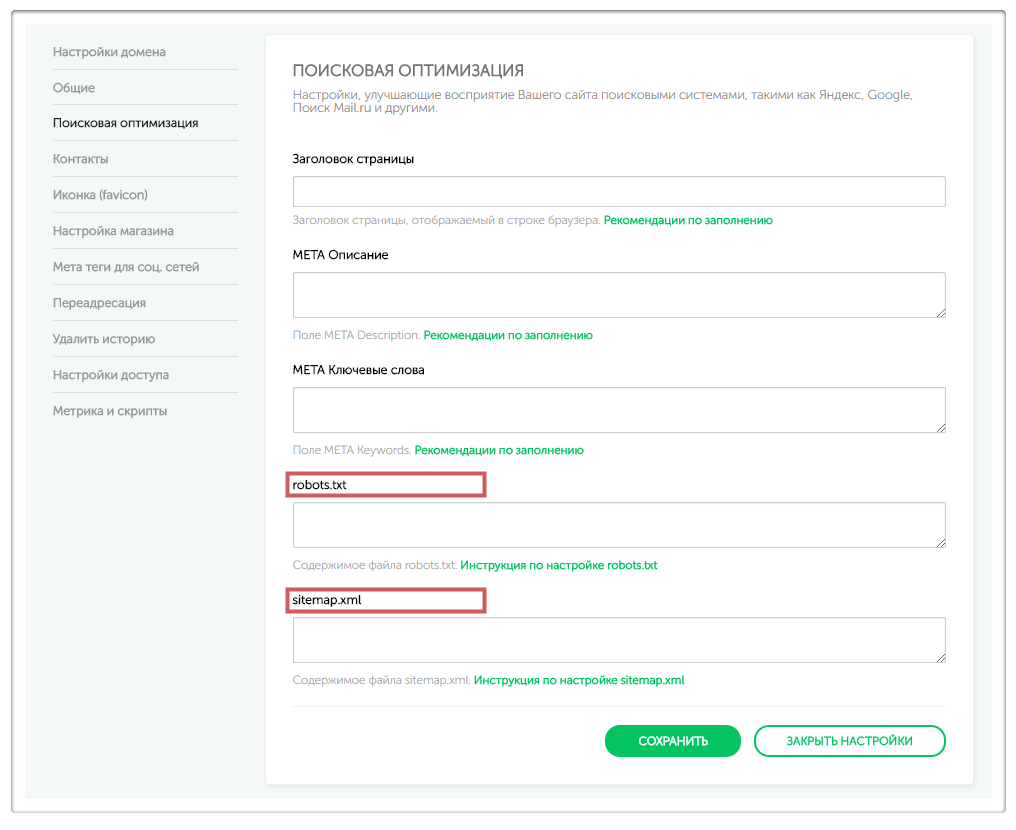
Task: Go to Контакты settings
Action: click(x=80, y=159)
